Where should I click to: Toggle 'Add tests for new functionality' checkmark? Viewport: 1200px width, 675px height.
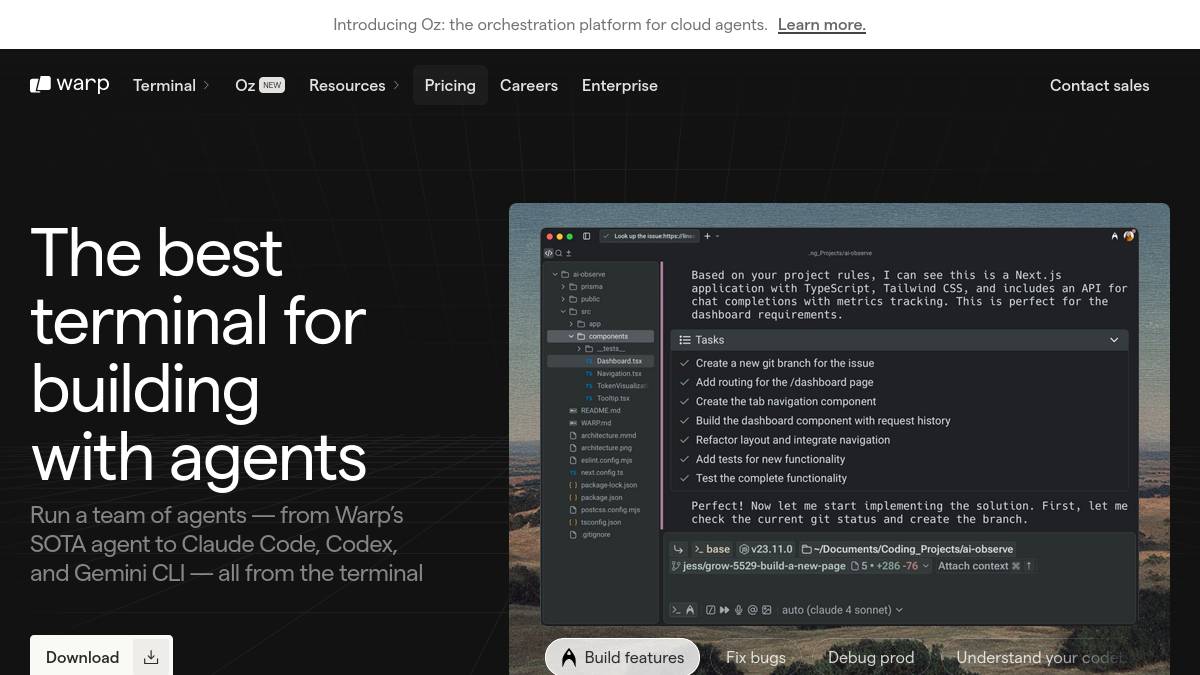(x=685, y=459)
